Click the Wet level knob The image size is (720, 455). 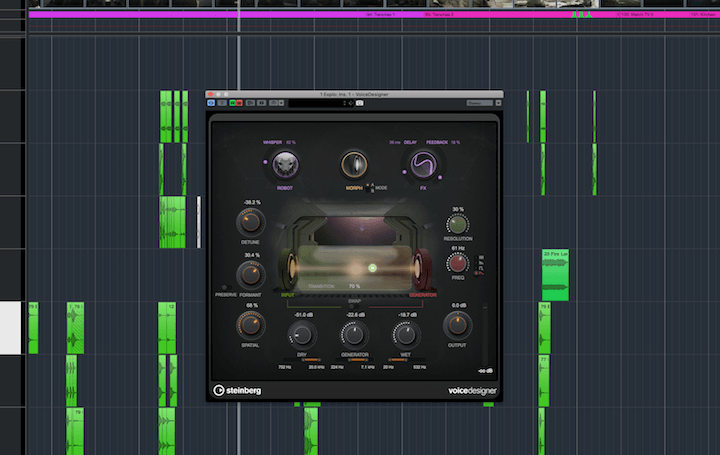pos(406,335)
